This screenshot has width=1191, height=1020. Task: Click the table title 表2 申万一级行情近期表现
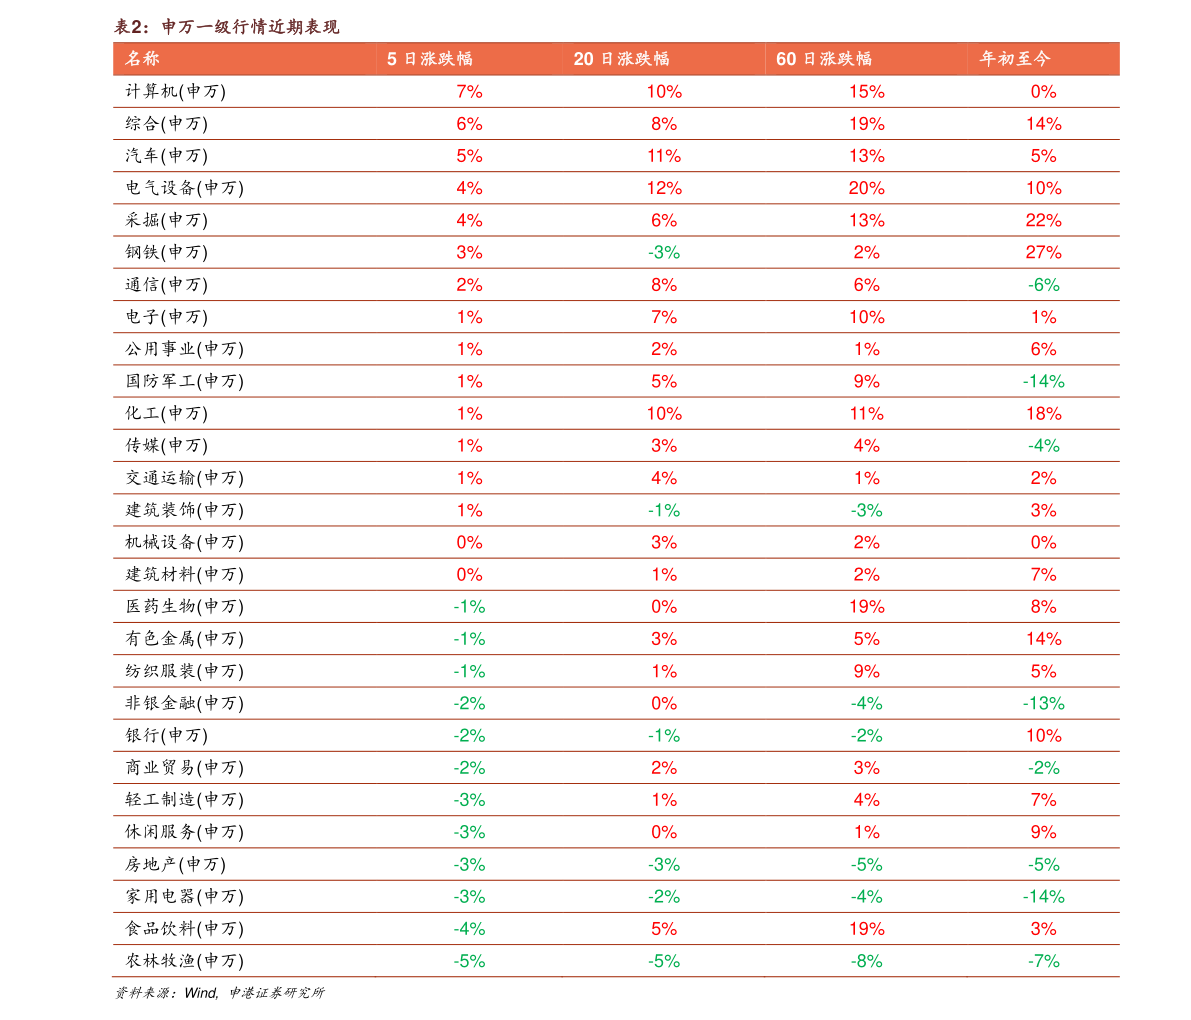[x=227, y=27]
